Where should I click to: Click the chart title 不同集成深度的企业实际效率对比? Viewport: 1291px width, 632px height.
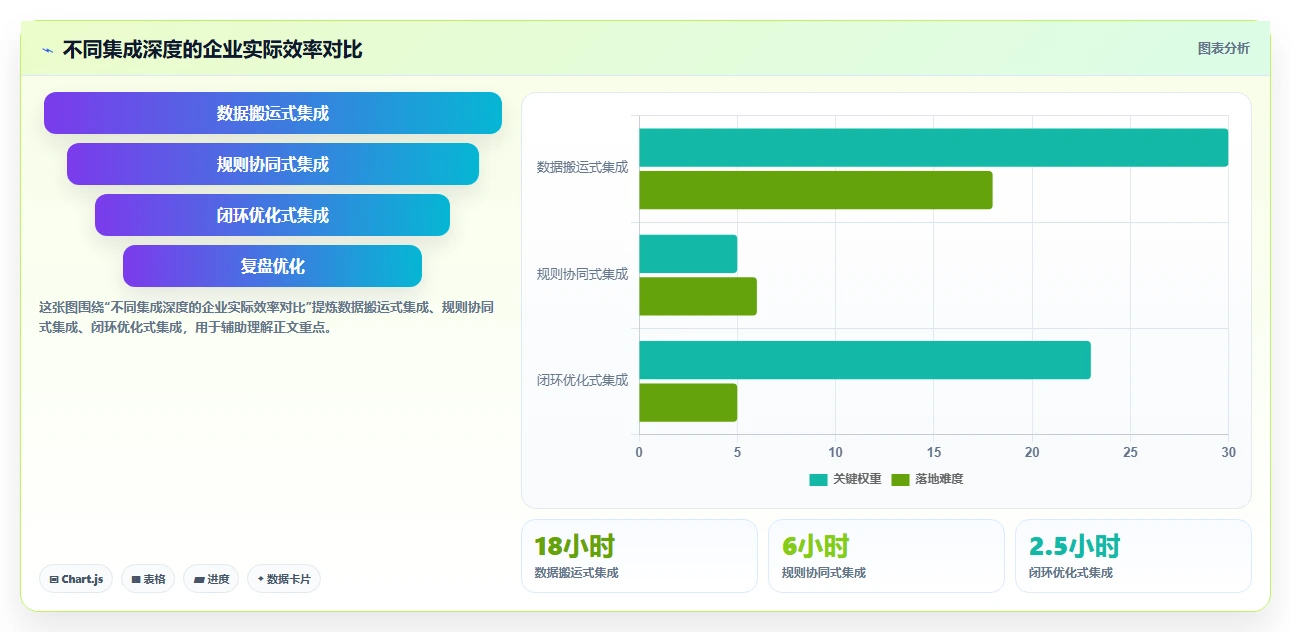[212, 49]
